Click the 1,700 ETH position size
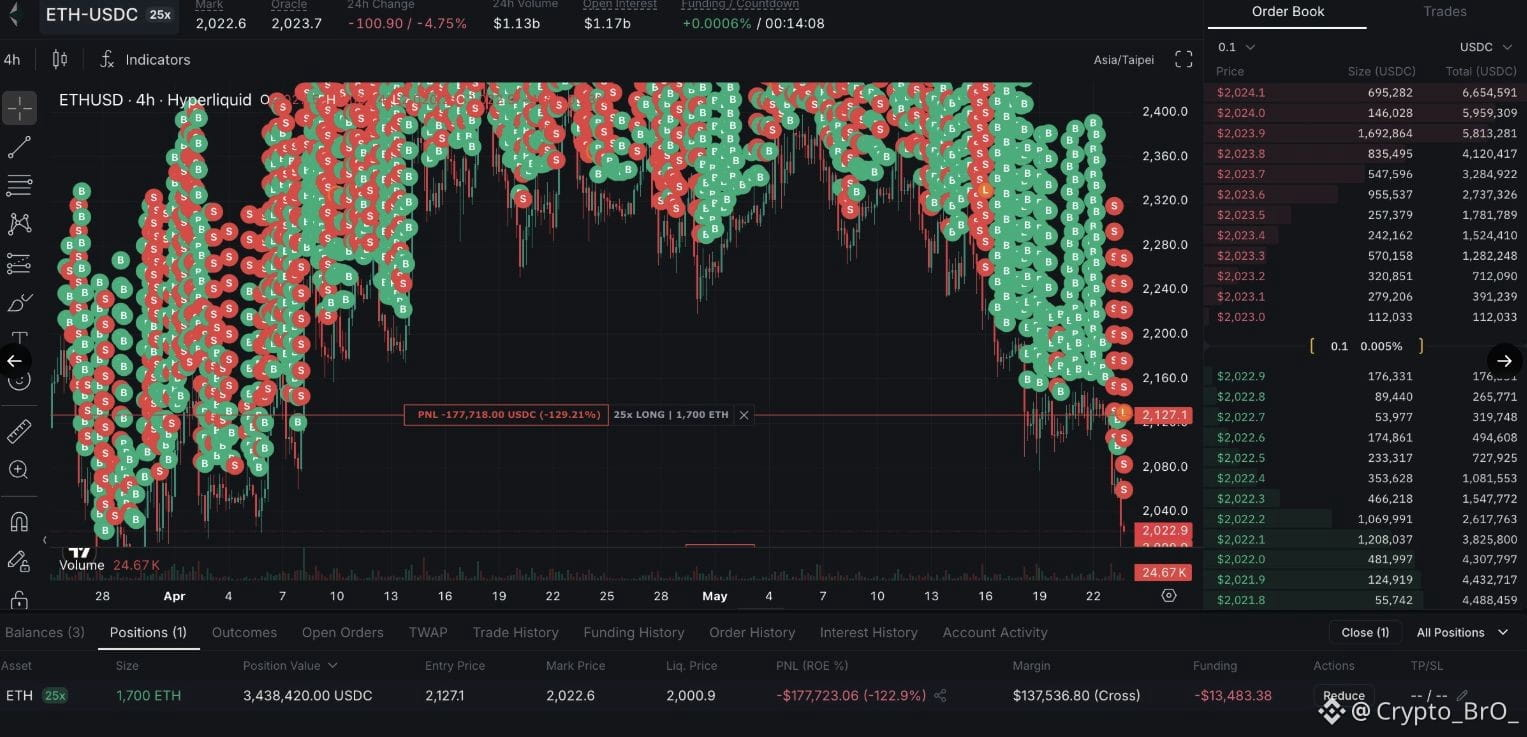1527x737 pixels. pos(149,695)
